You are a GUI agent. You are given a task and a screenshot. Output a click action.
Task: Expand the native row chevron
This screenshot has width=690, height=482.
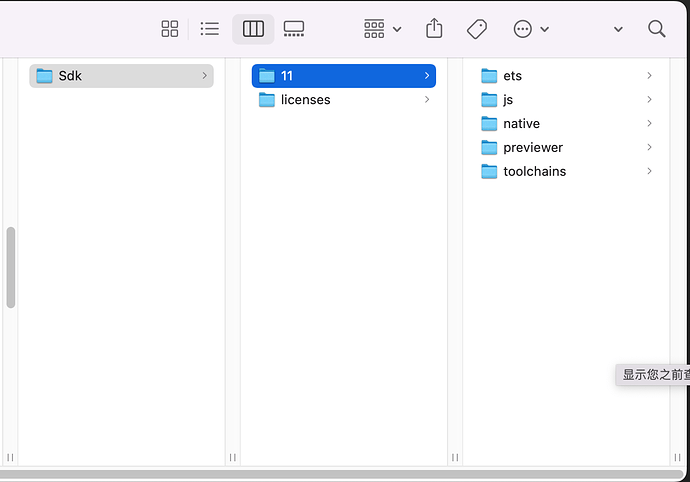click(x=650, y=123)
